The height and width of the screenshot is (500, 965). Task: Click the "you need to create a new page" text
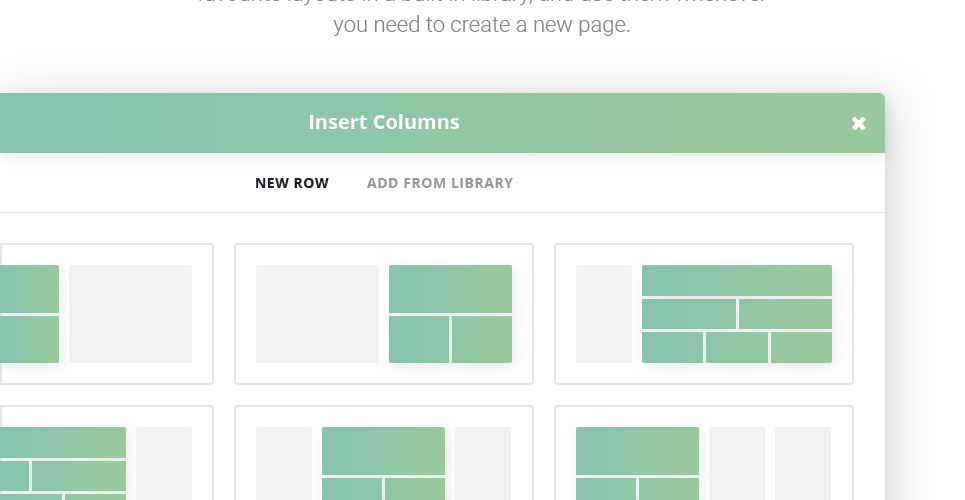pos(482,25)
